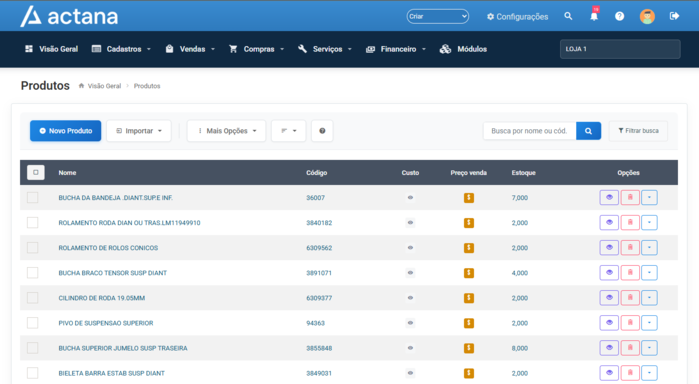This screenshot has height=384, width=699.
Task: Go to Visão Geral in nav bar
Action: tap(51, 49)
